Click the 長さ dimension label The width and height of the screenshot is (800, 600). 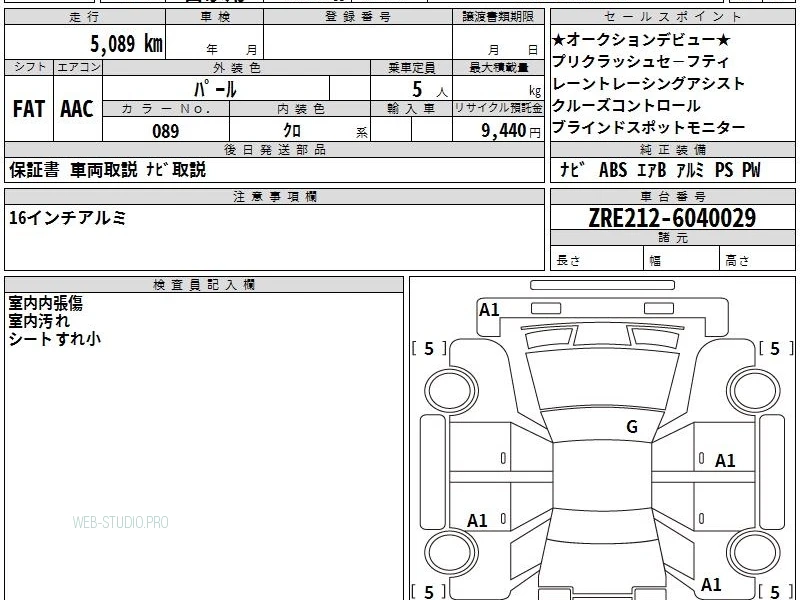click(568, 260)
